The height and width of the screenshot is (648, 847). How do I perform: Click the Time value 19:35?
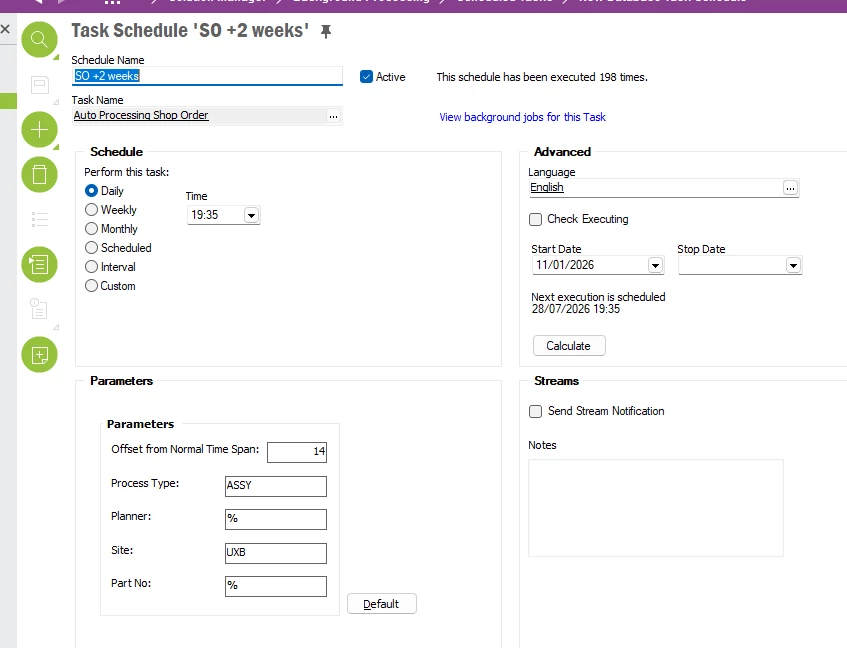[205, 215]
